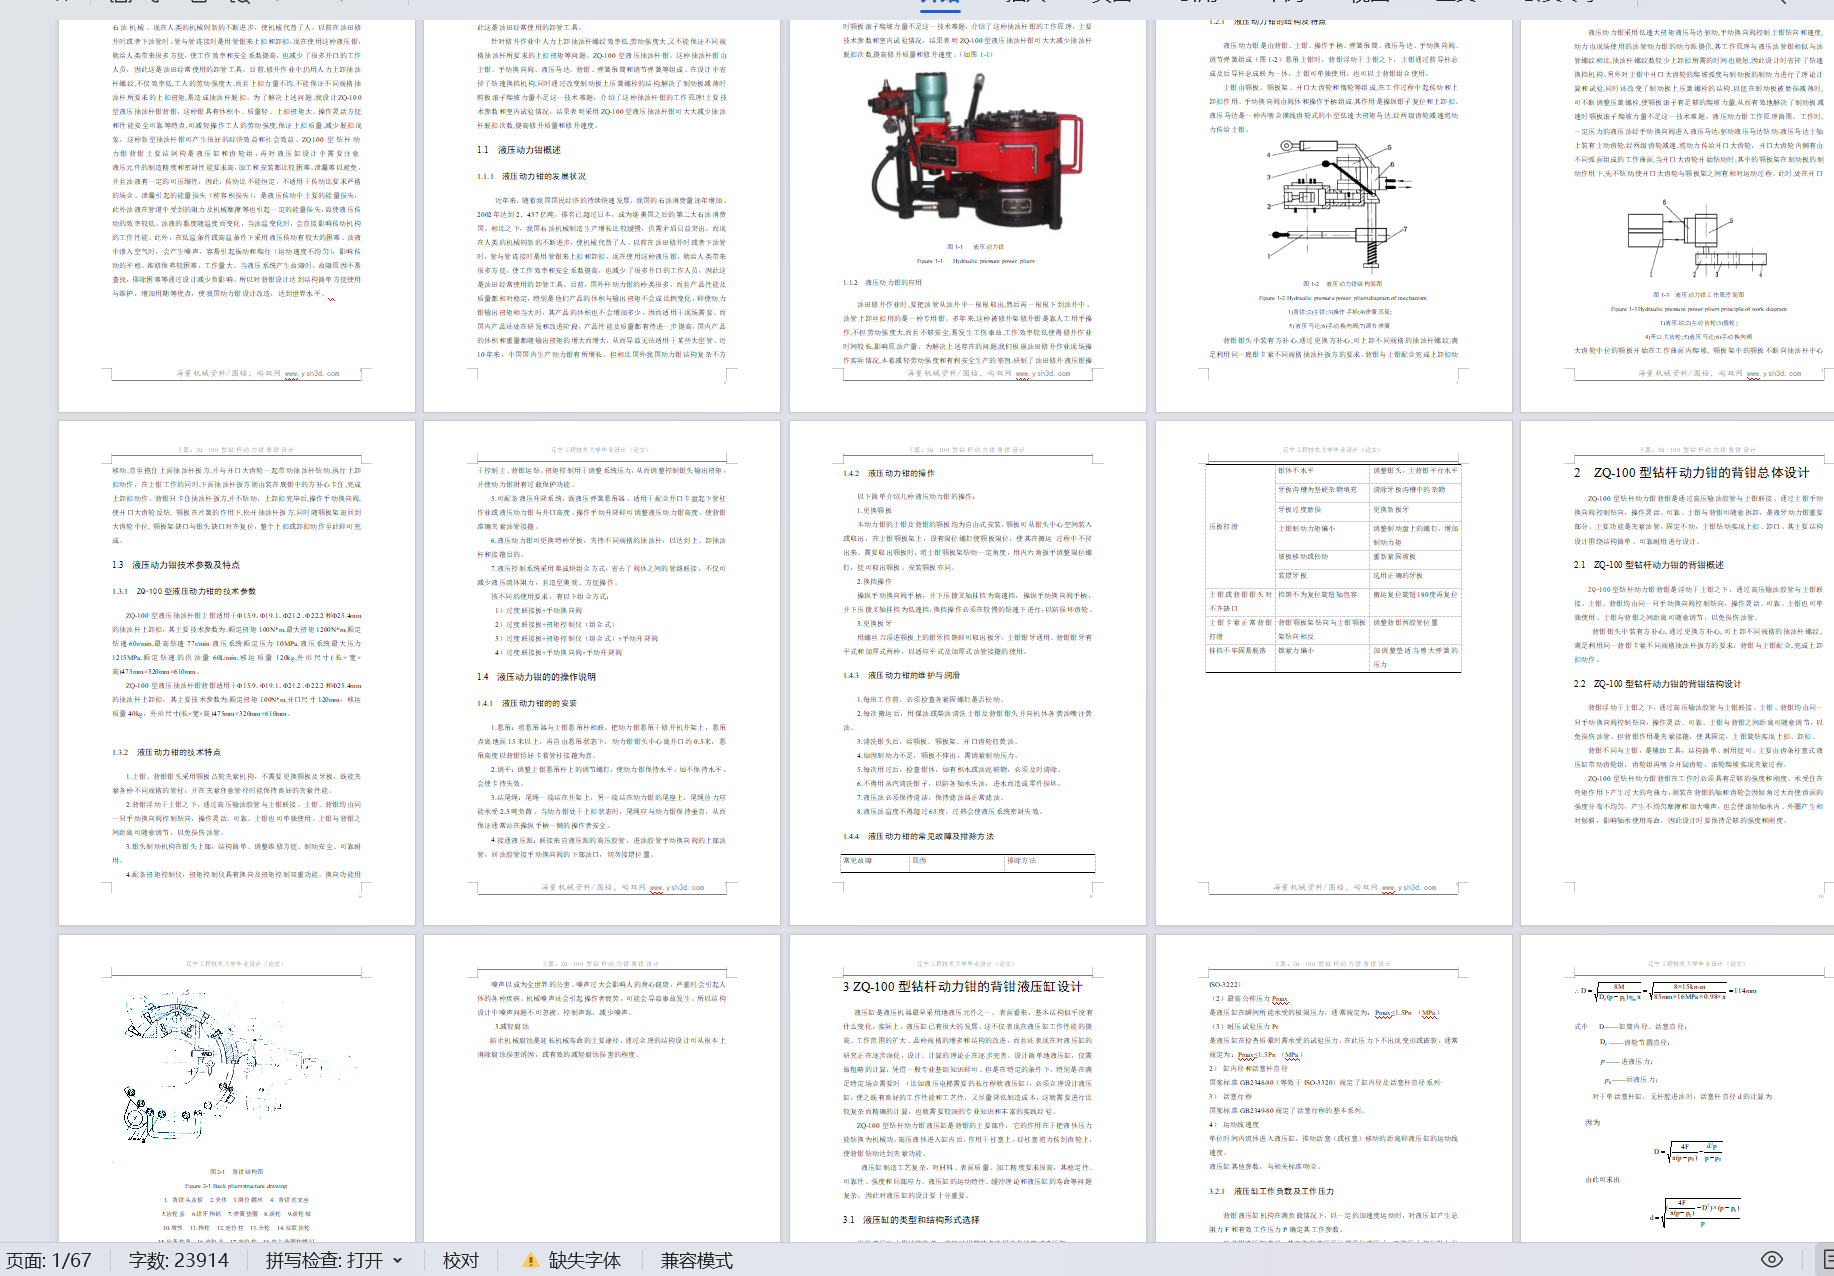Screen dimensions: 1834x1276
Task: Click chapter title '3 ZQ-100 型钻杆动力钳的背钳液压缸设计'
Action: click(x=962, y=986)
